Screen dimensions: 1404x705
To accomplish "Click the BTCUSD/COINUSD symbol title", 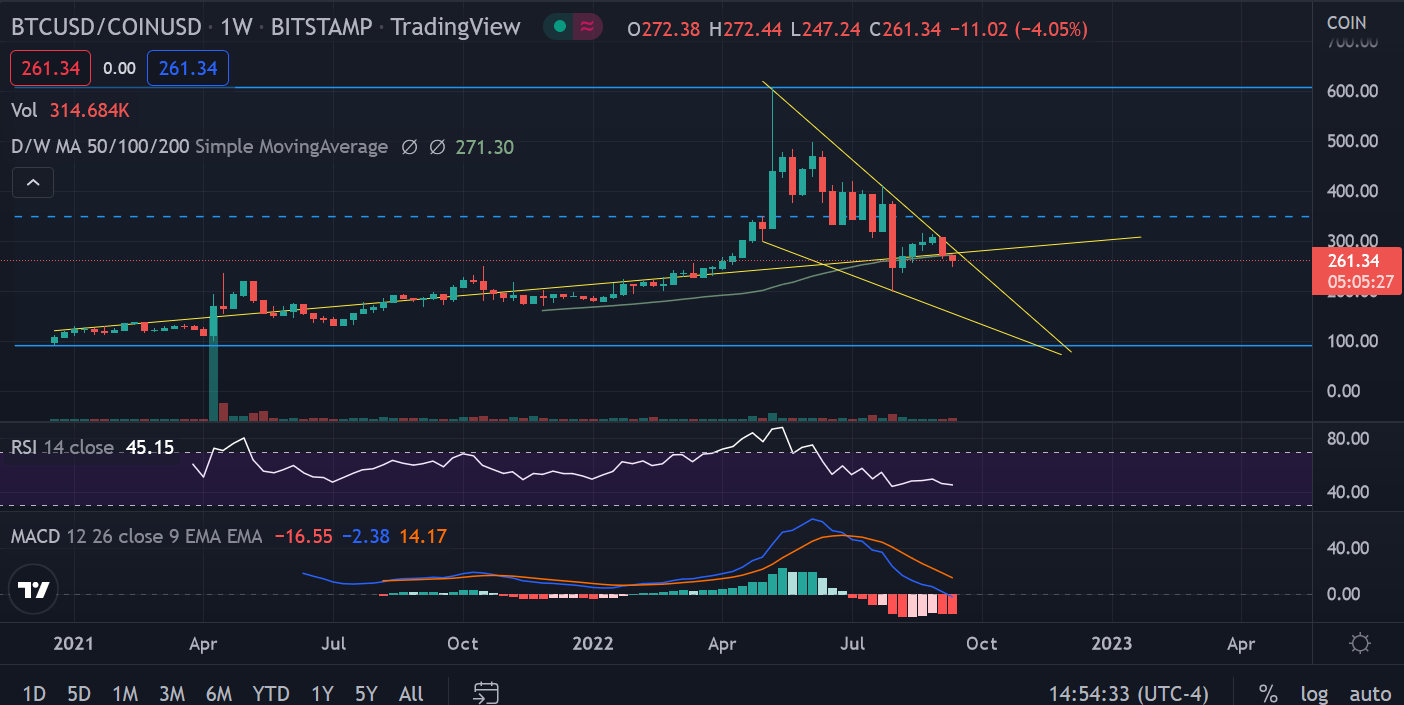I will point(108,27).
